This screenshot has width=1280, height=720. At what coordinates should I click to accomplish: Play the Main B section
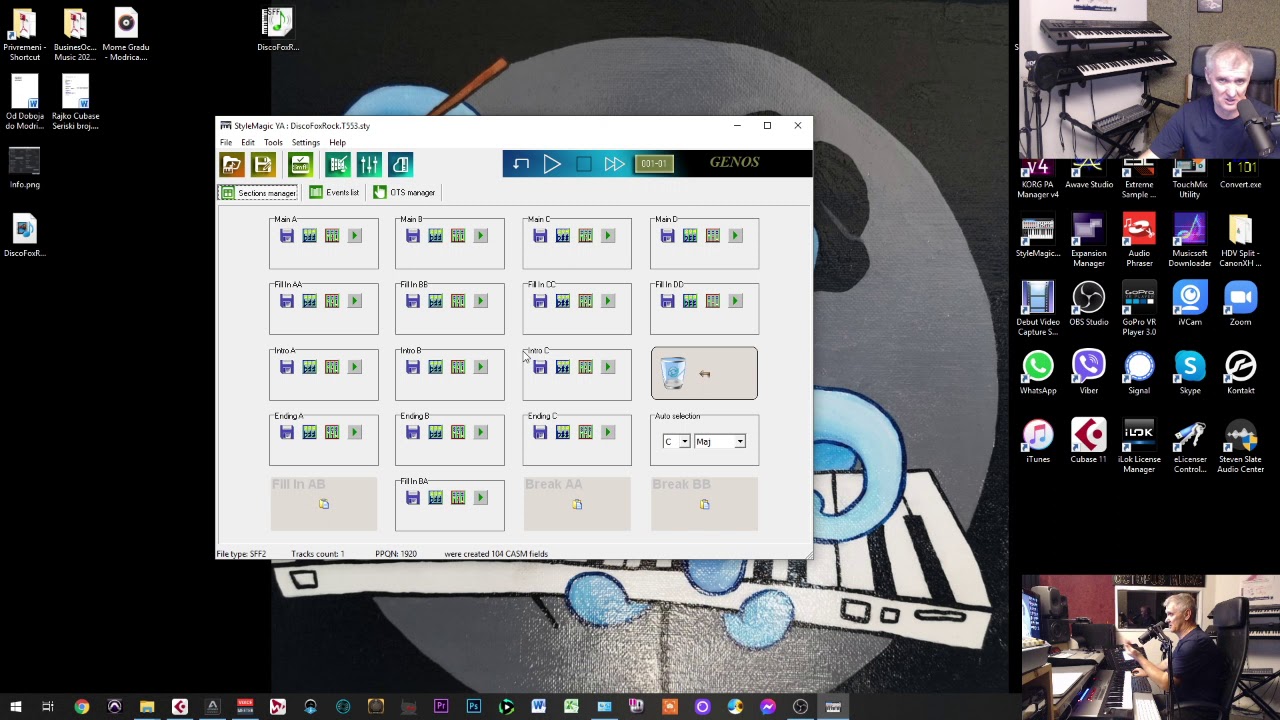(x=480, y=236)
